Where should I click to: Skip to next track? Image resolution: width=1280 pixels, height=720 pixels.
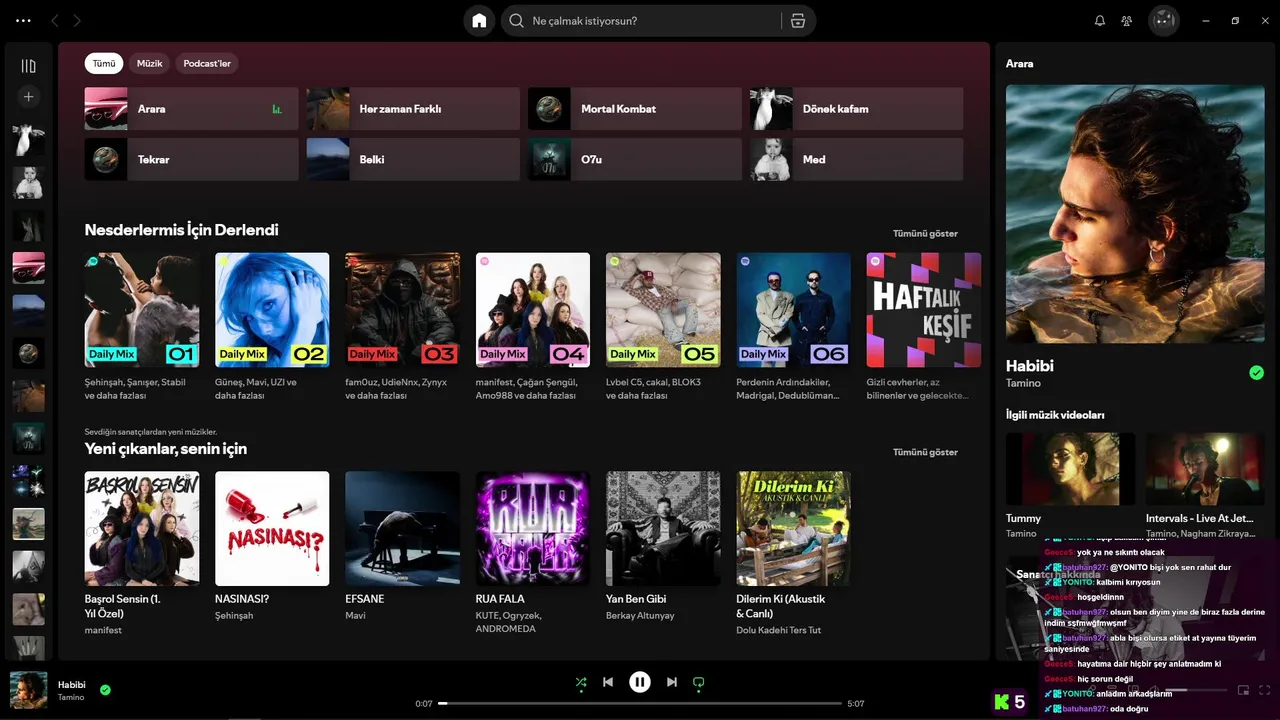(x=672, y=683)
